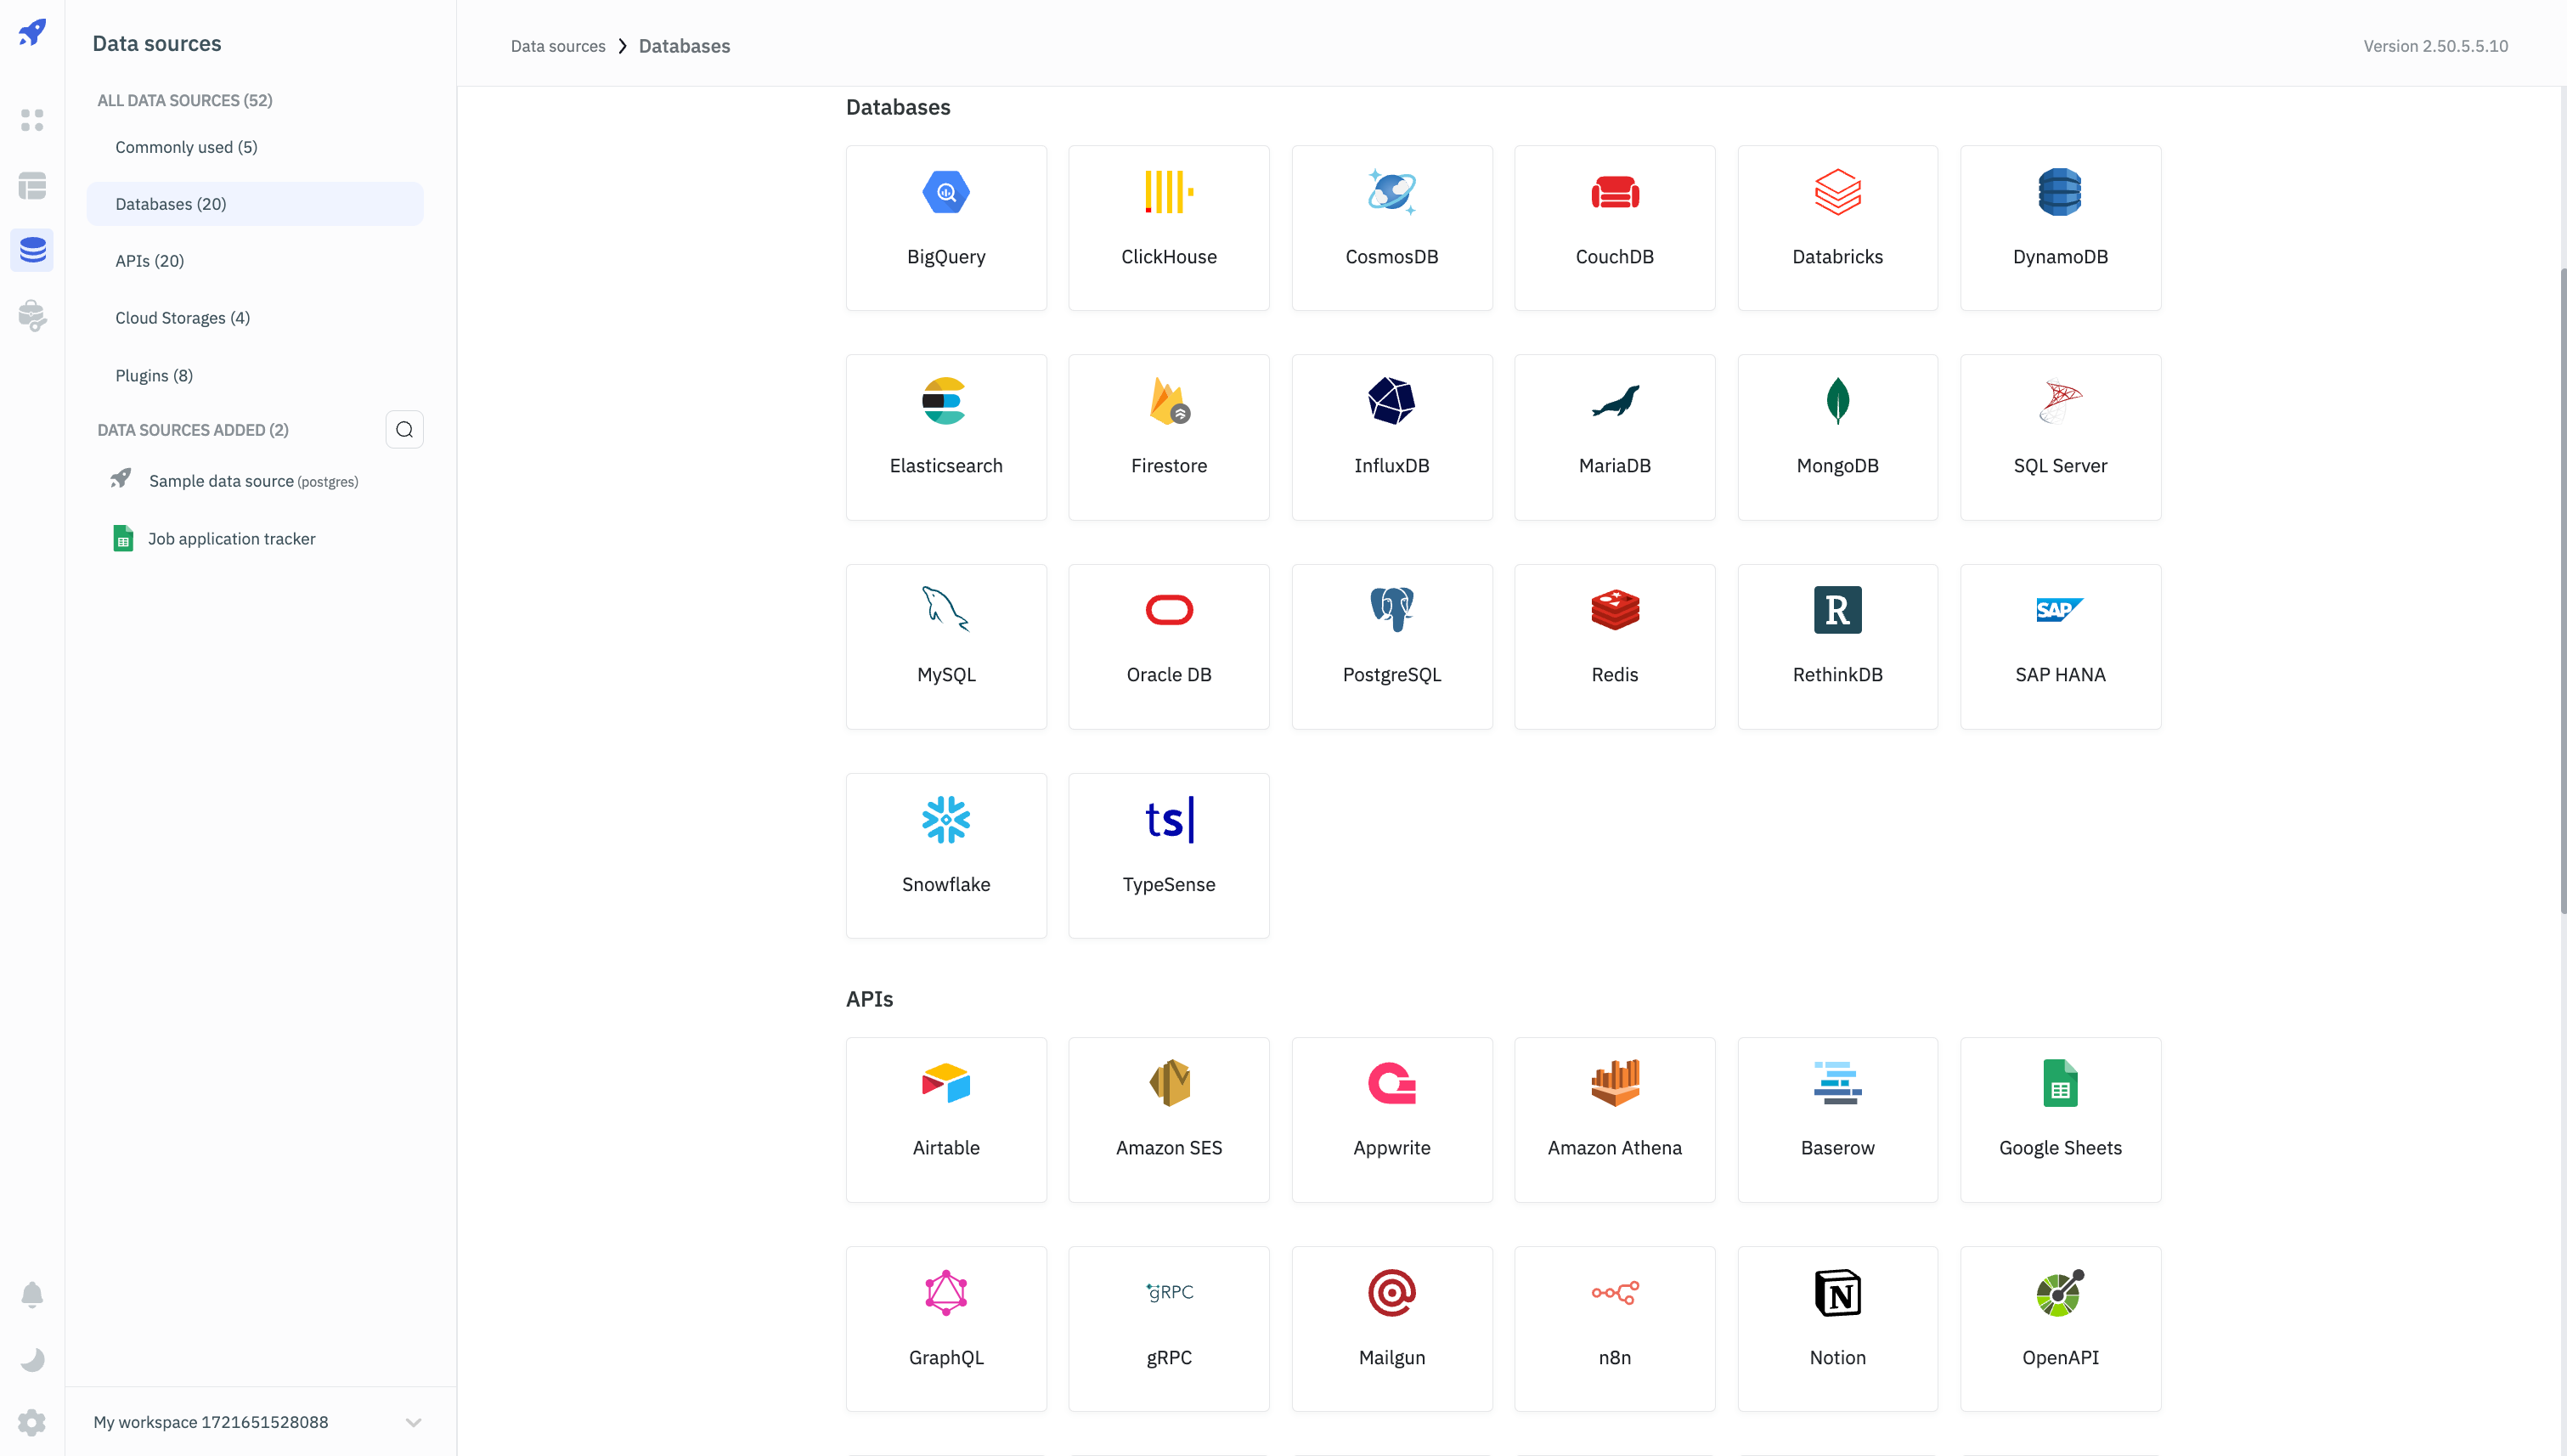Open Databases (20) category
Viewport: 2567px width, 1456px height.
255,204
